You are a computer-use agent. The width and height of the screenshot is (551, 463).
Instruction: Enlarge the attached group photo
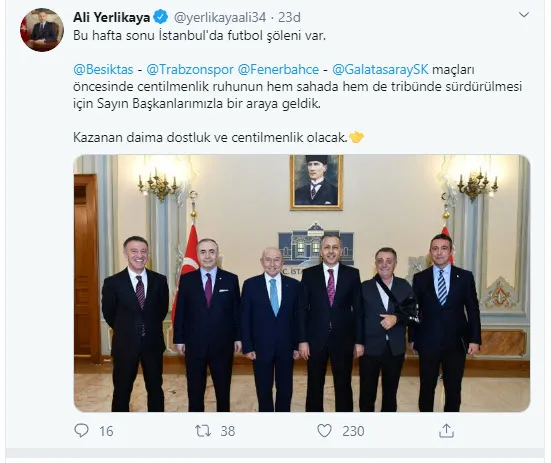pos(302,283)
